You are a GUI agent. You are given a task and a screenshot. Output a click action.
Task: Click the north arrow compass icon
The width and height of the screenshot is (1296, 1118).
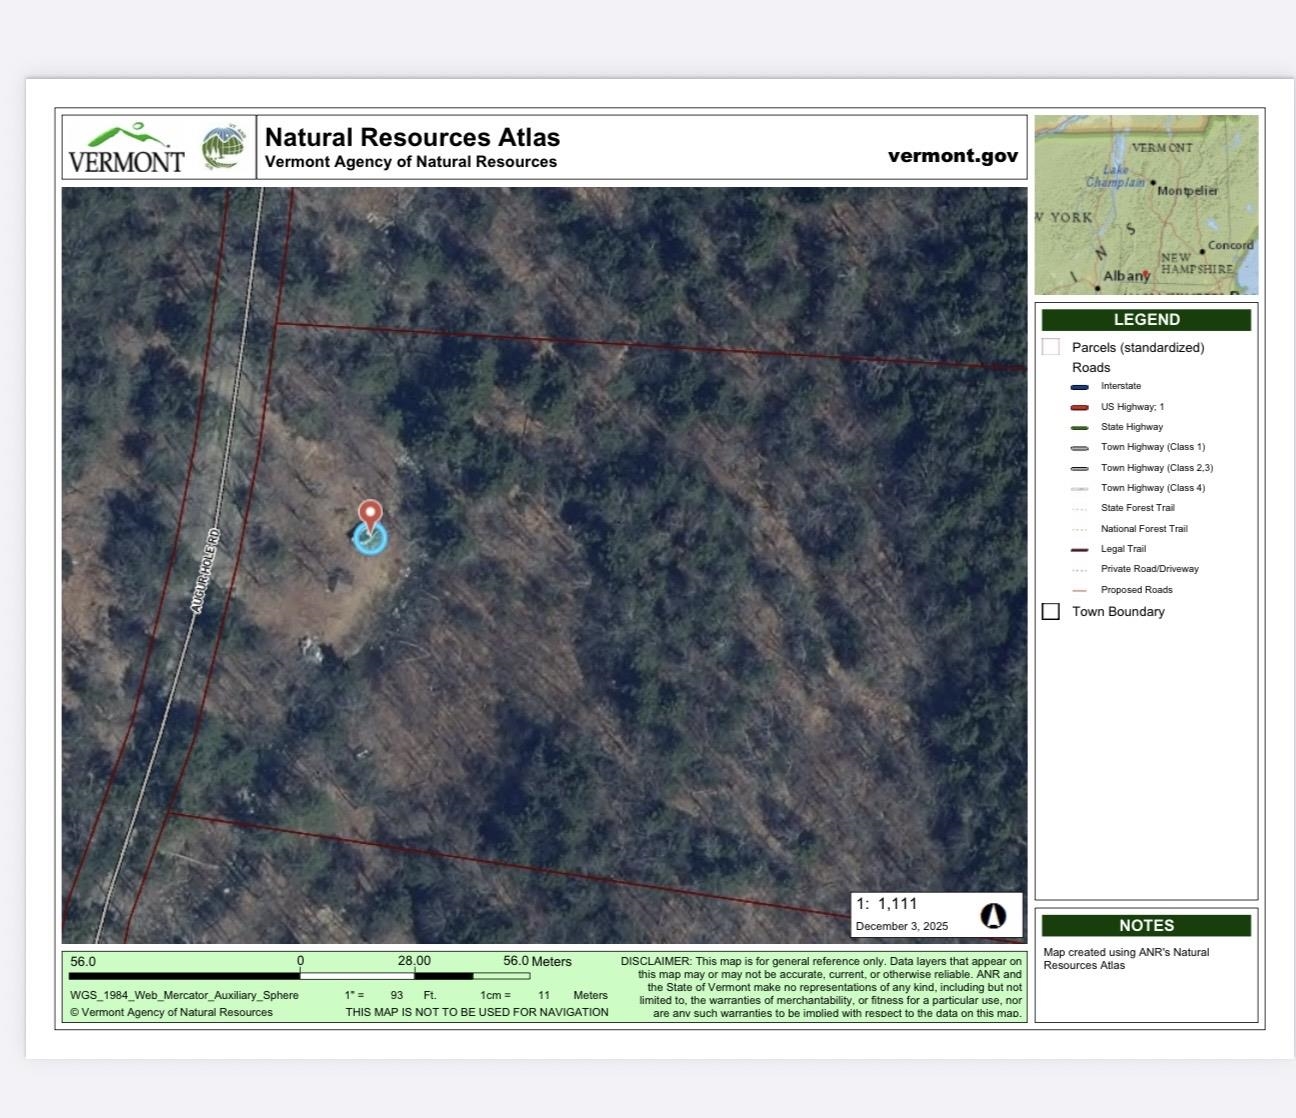click(x=993, y=915)
